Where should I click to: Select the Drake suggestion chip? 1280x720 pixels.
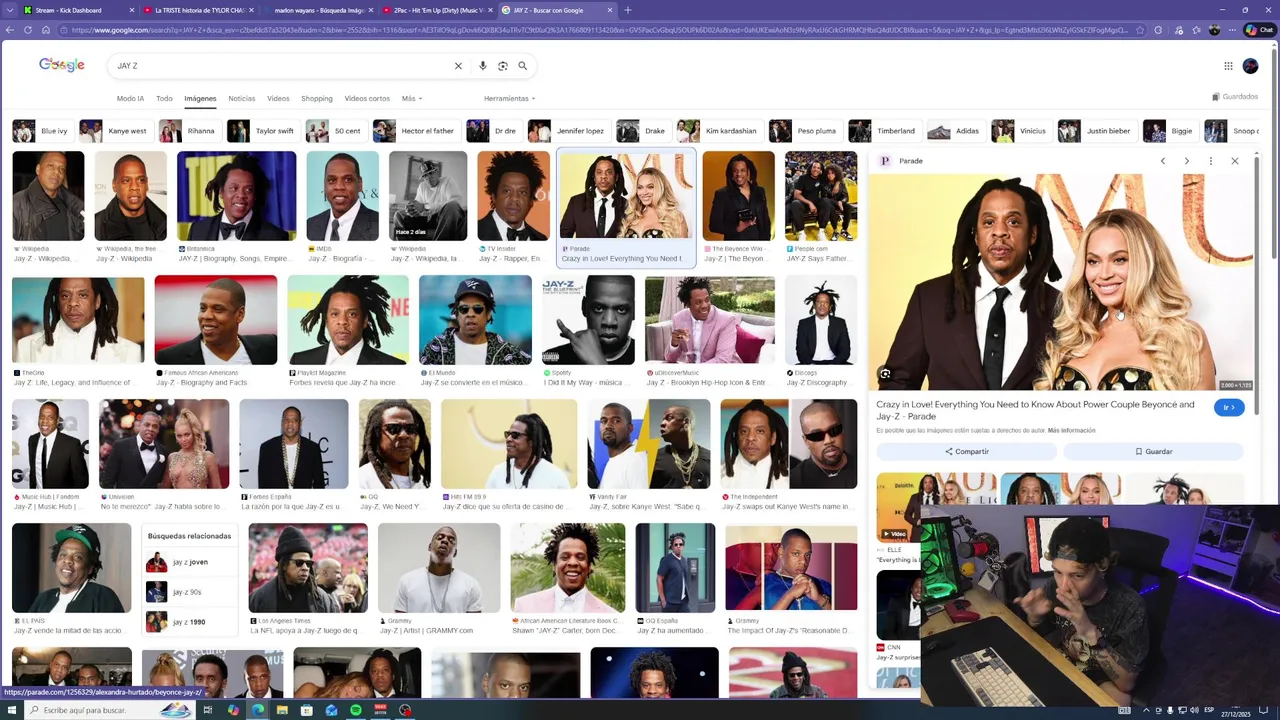coord(642,131)
